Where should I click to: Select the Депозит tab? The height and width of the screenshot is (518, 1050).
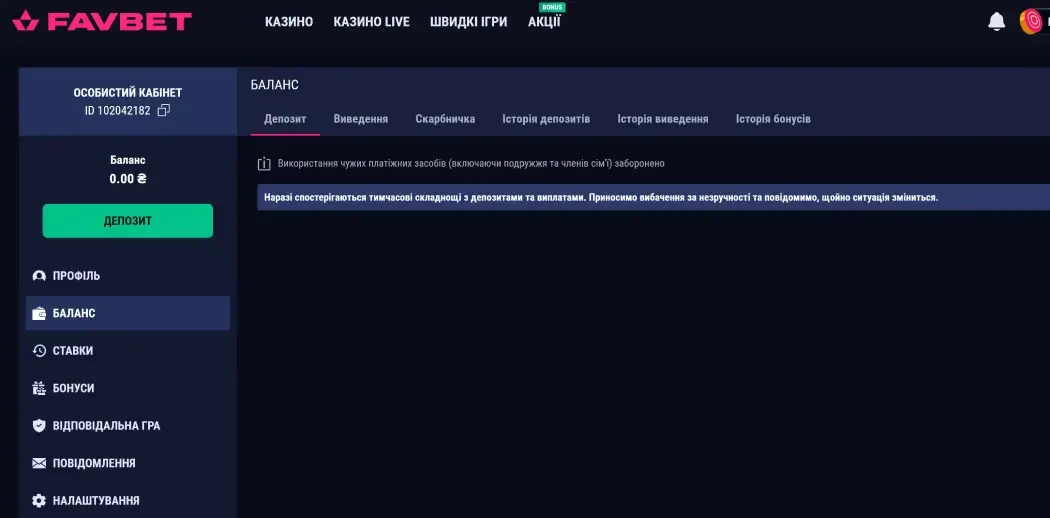(x=285, y=119)
